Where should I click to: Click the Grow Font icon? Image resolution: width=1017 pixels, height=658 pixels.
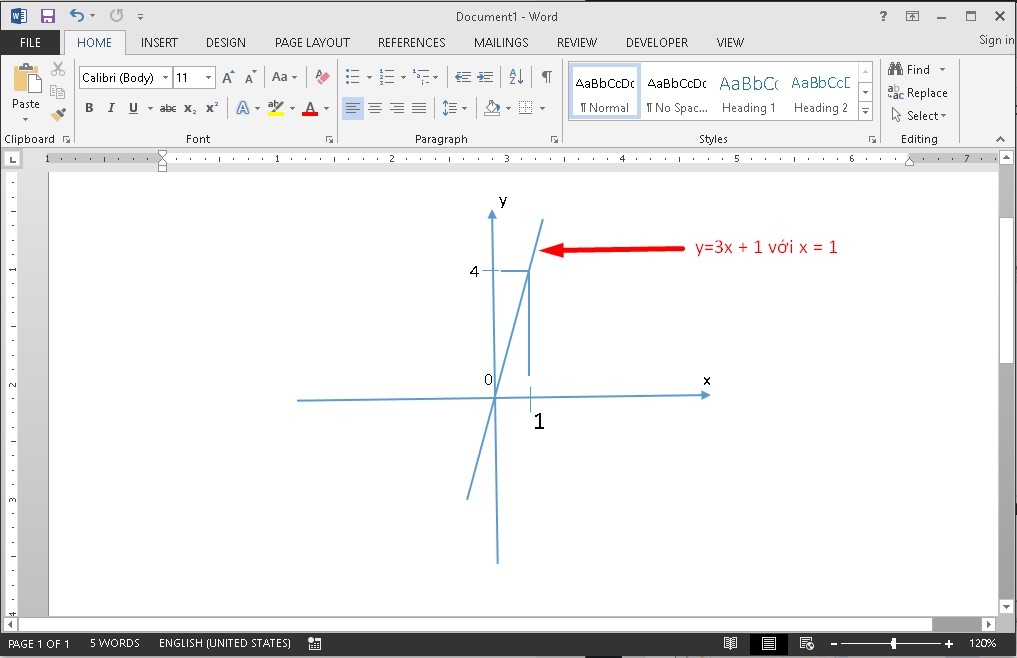(228, 77)
